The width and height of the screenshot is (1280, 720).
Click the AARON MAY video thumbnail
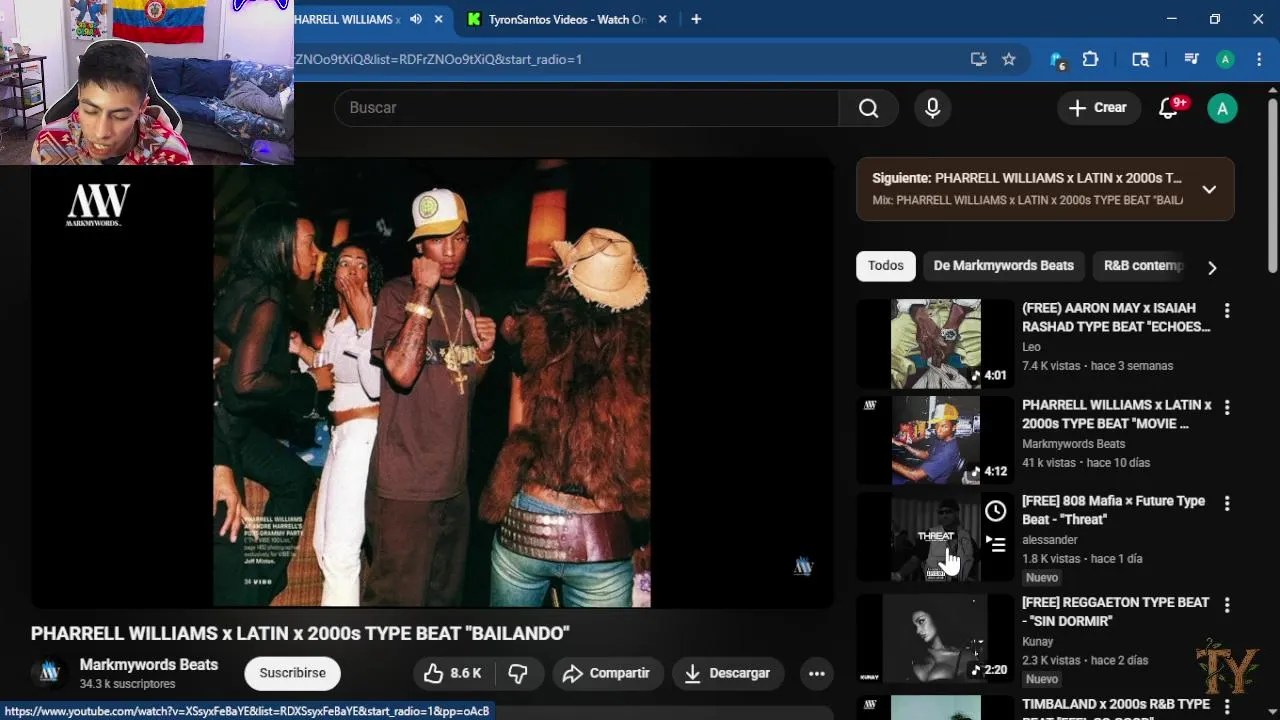[x=936, y=344]
